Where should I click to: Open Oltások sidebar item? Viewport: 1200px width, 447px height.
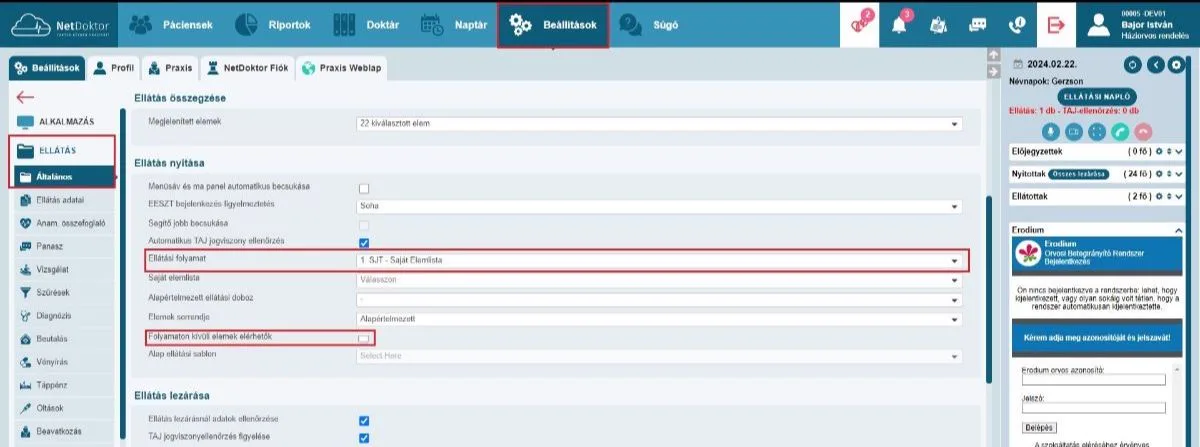pyautogui.click(x=64, y=408)
